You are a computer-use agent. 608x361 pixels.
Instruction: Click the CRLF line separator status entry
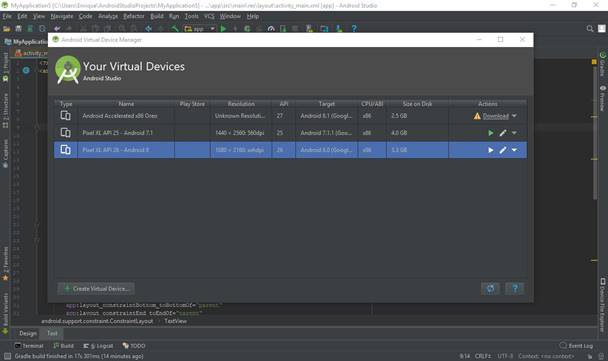483,356
